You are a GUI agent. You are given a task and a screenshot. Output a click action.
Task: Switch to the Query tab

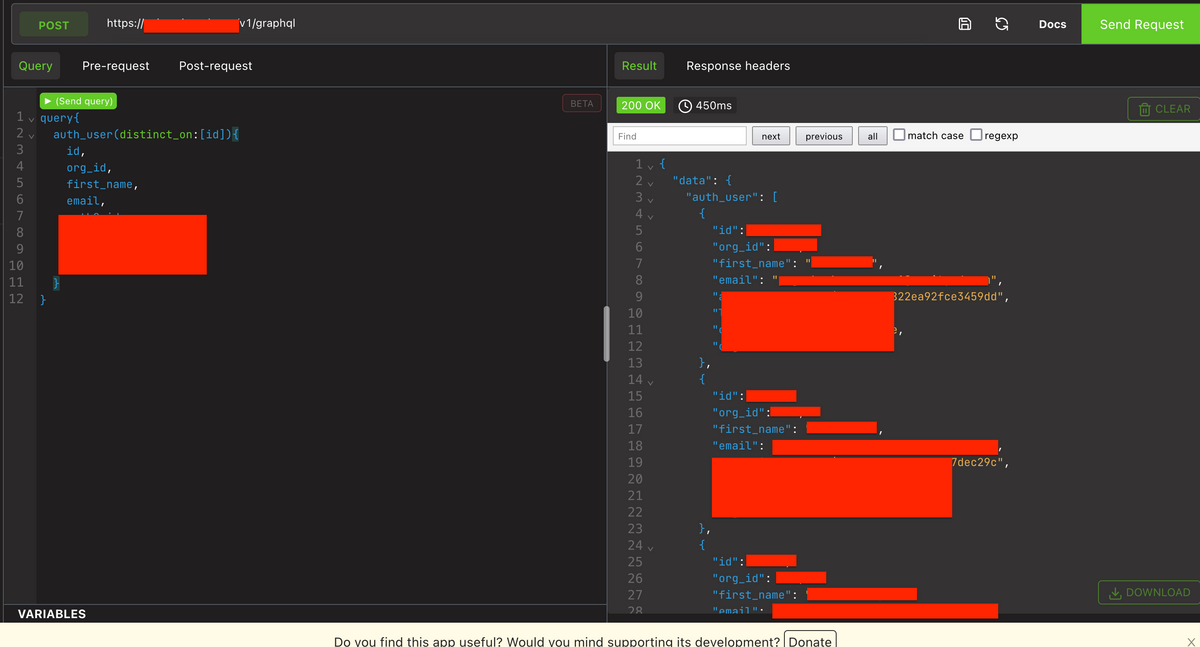(36, 66)
